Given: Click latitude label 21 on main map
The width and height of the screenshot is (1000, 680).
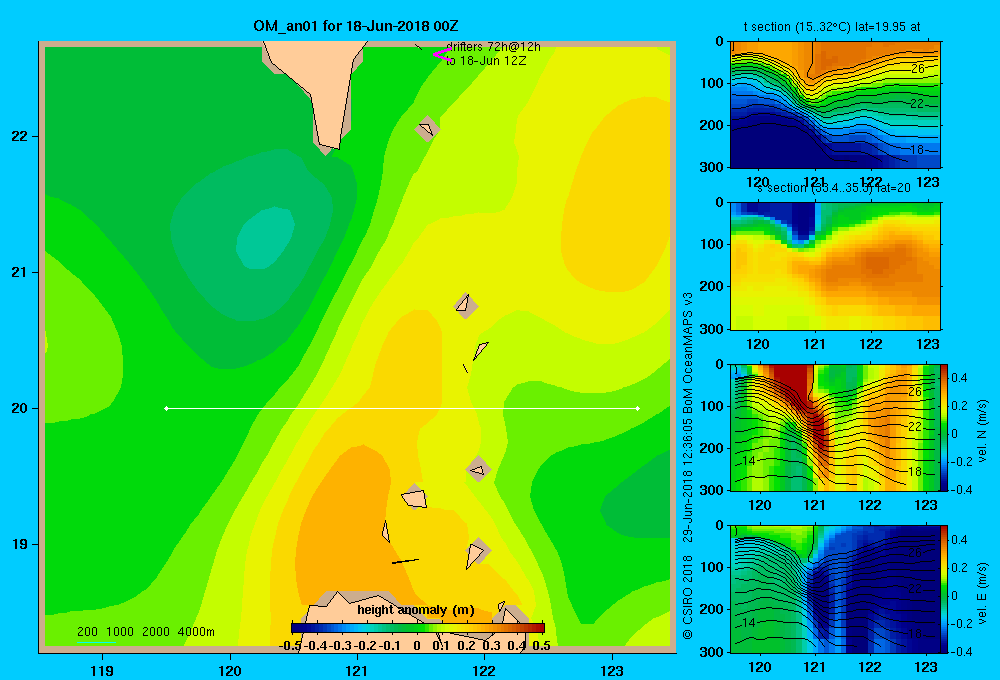Looking at the screenshot, I should 20,272.
